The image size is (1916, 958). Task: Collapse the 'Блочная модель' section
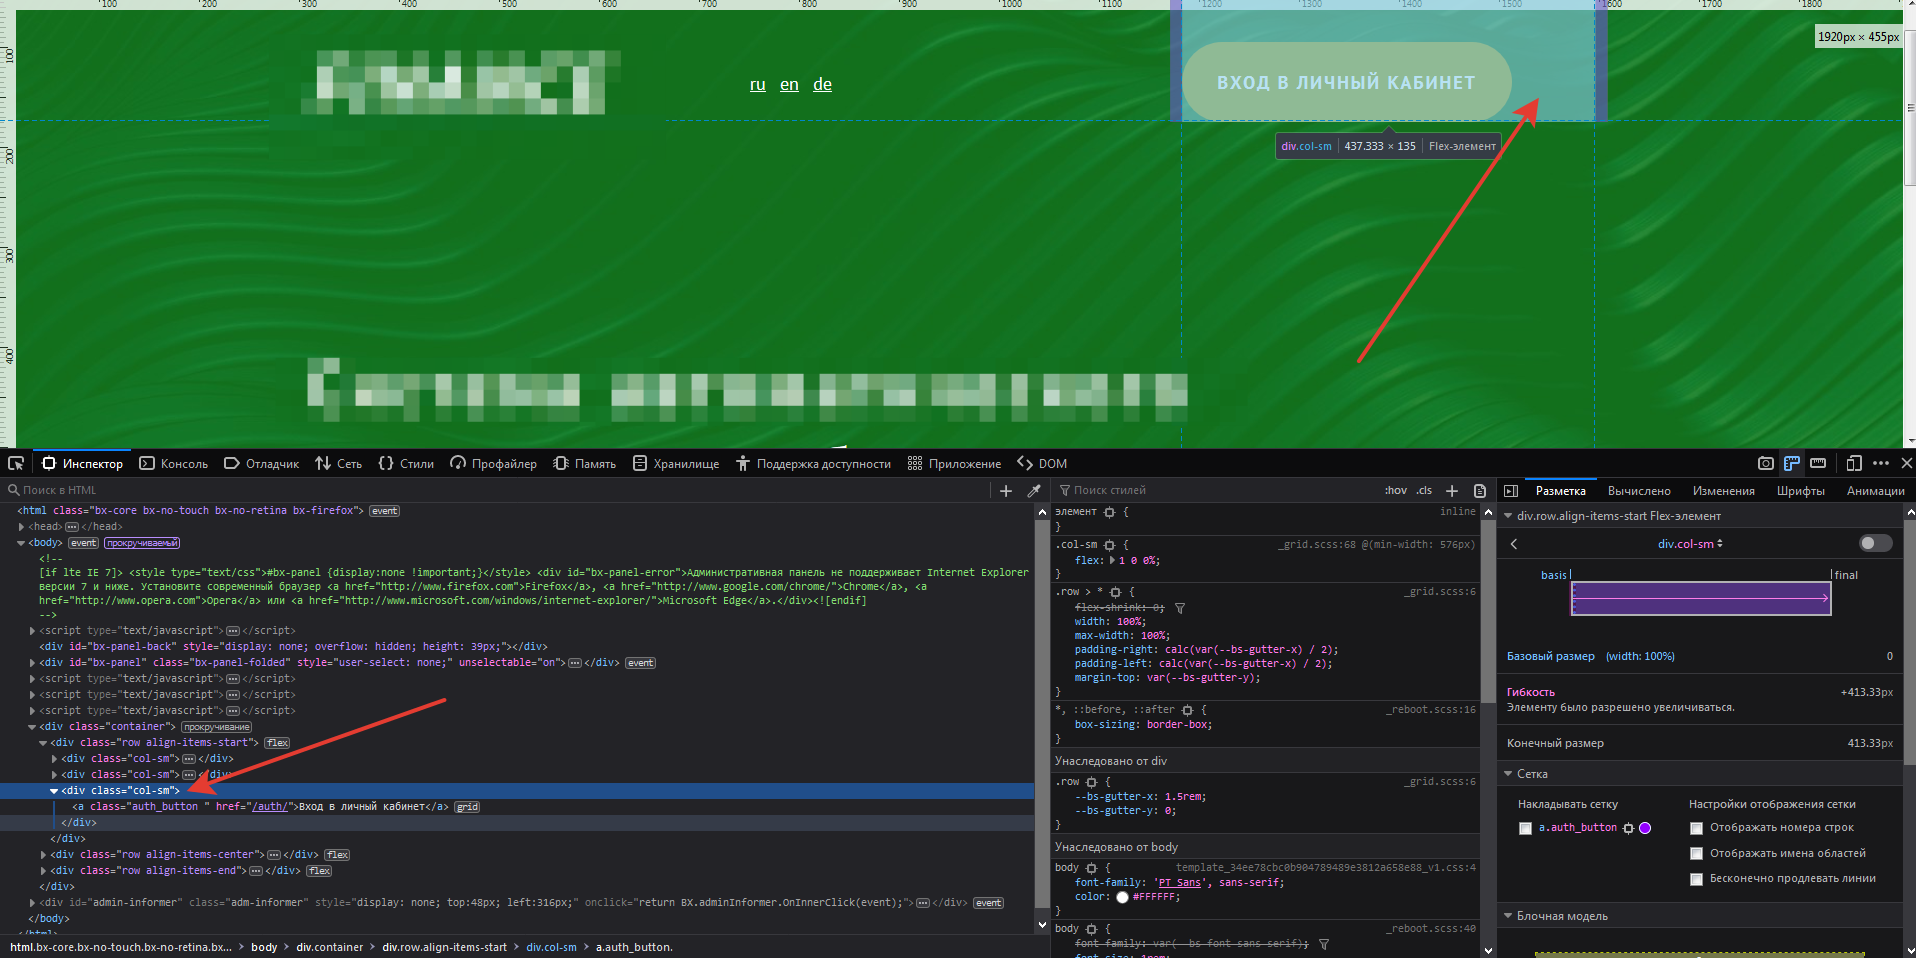(1508, 916)
